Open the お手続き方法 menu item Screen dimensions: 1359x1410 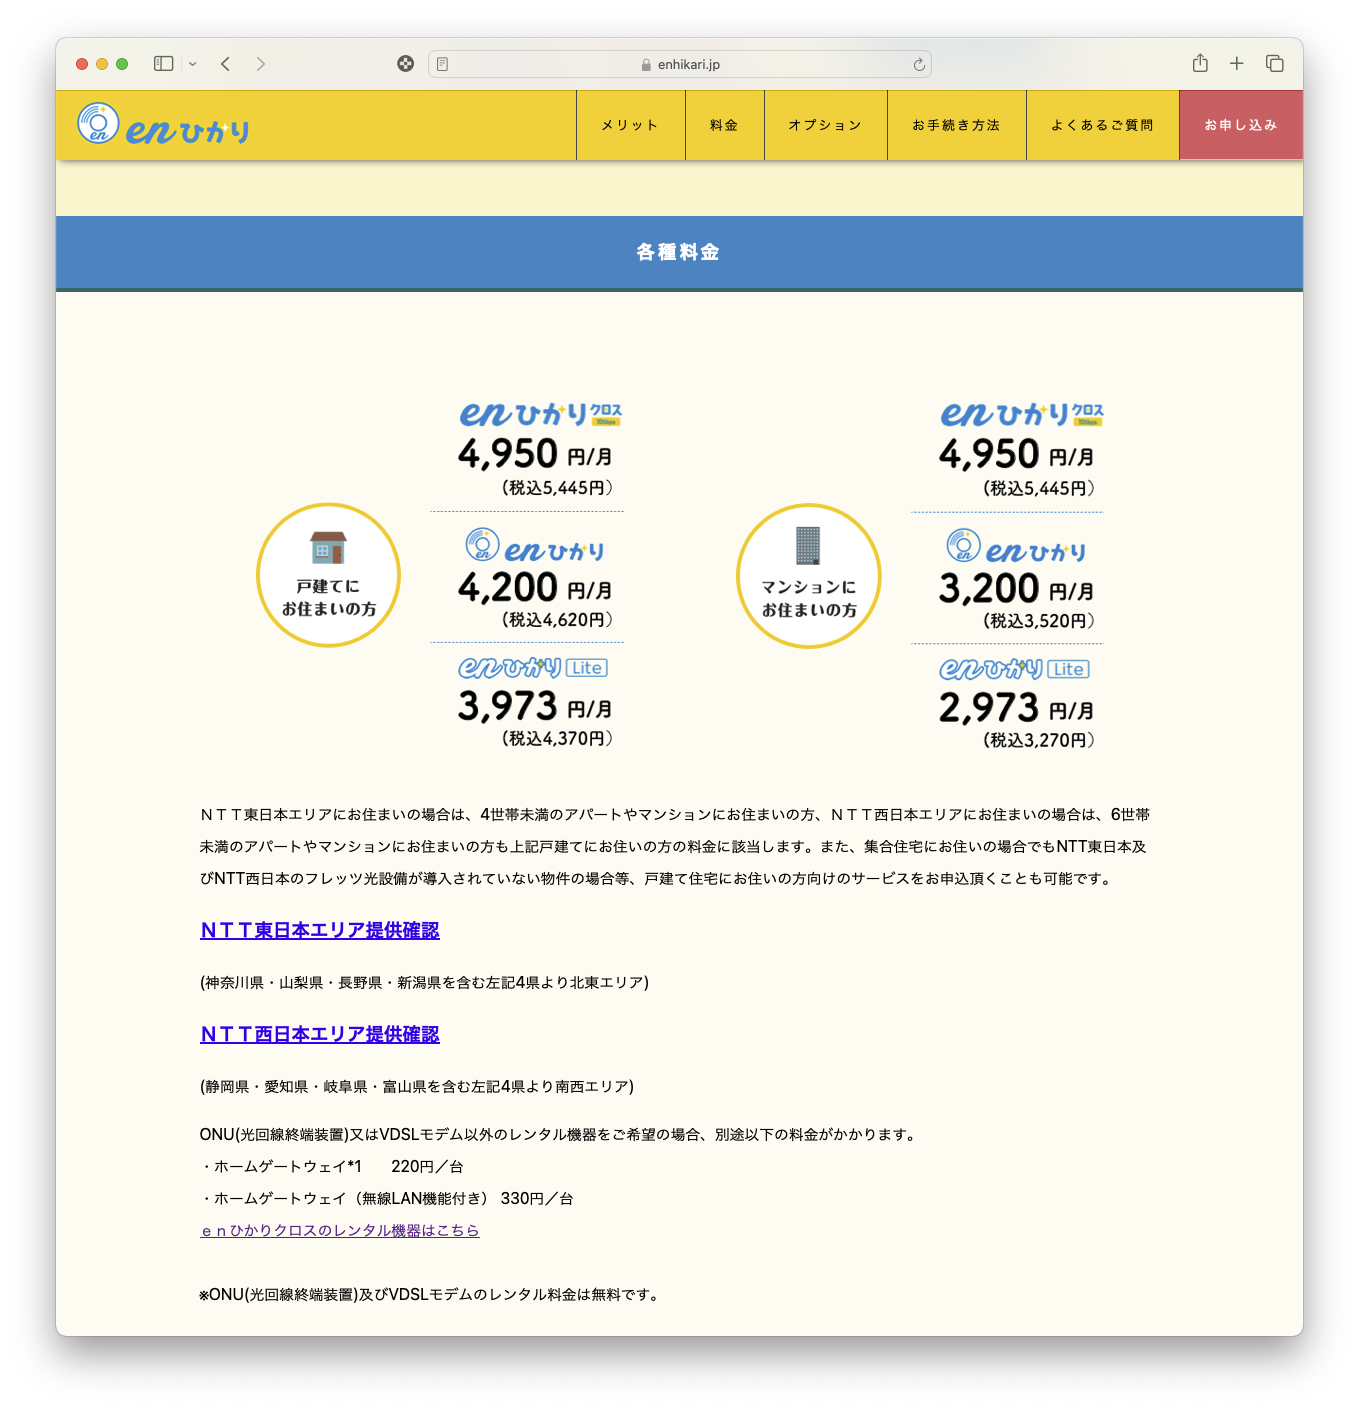[956, 125]
